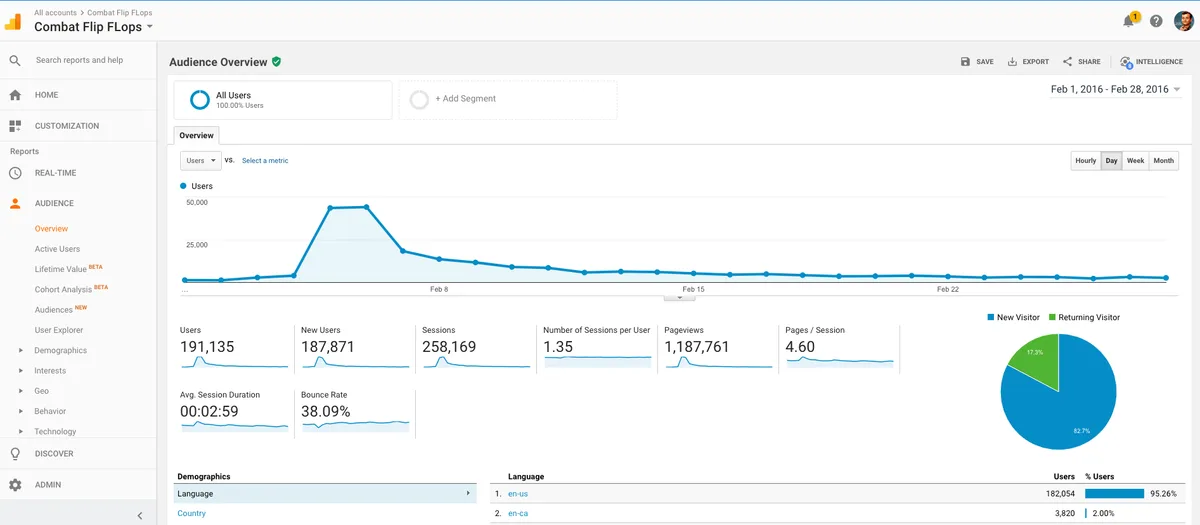The width and height of the screenshot is (1200, 525).
Task: Click the Discover lightbulb icon
Action: pyautogui.click(x=15, y=453)
